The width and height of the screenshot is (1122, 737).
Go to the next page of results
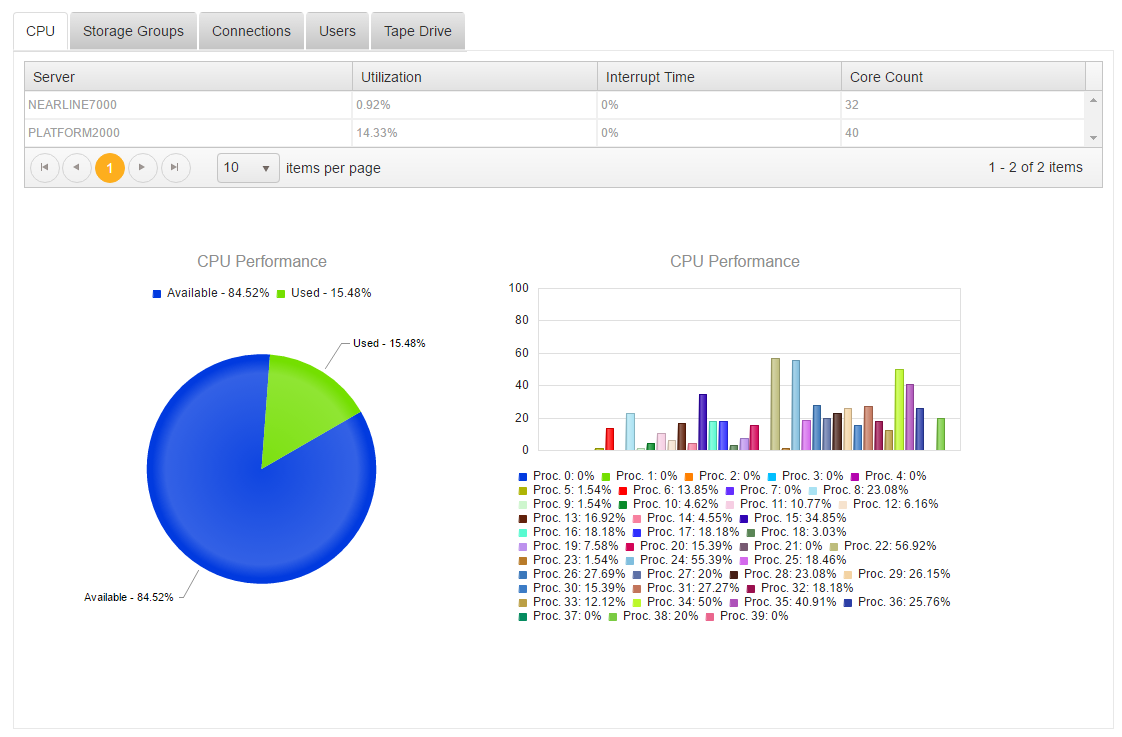tap(142, 168)
